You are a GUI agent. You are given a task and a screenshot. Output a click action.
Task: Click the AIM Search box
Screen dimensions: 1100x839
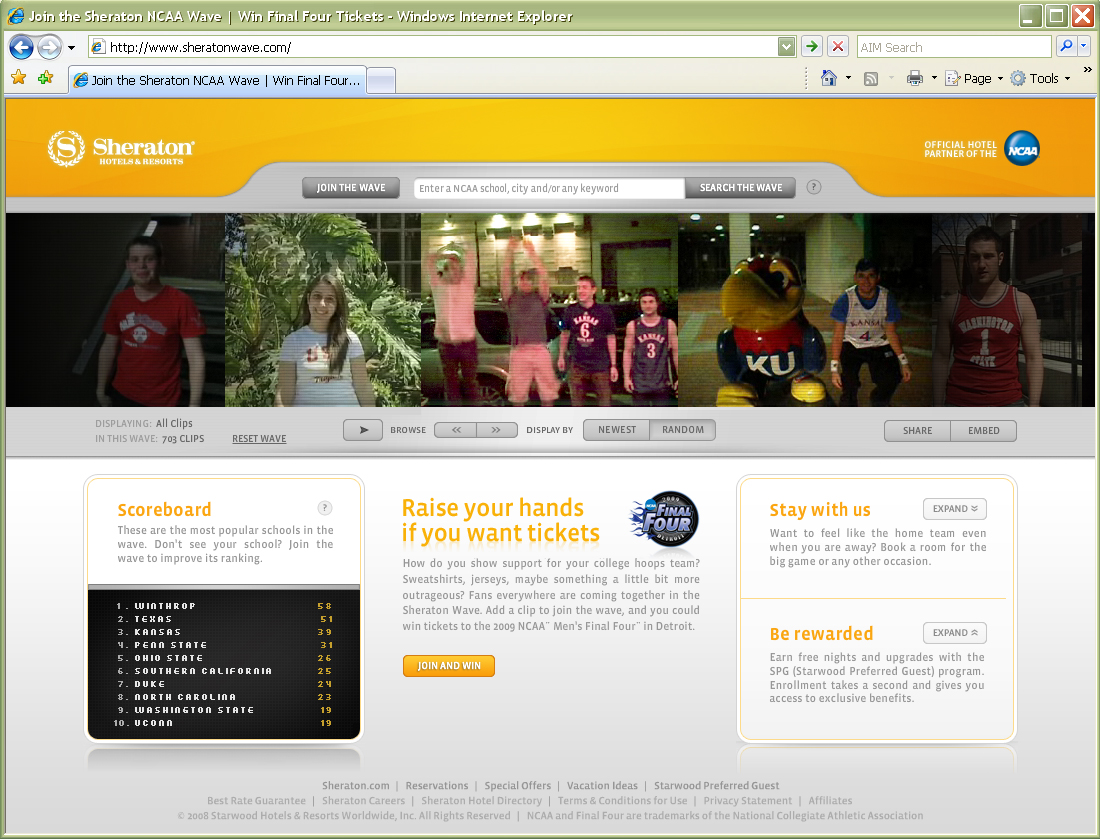pos(953,47)
